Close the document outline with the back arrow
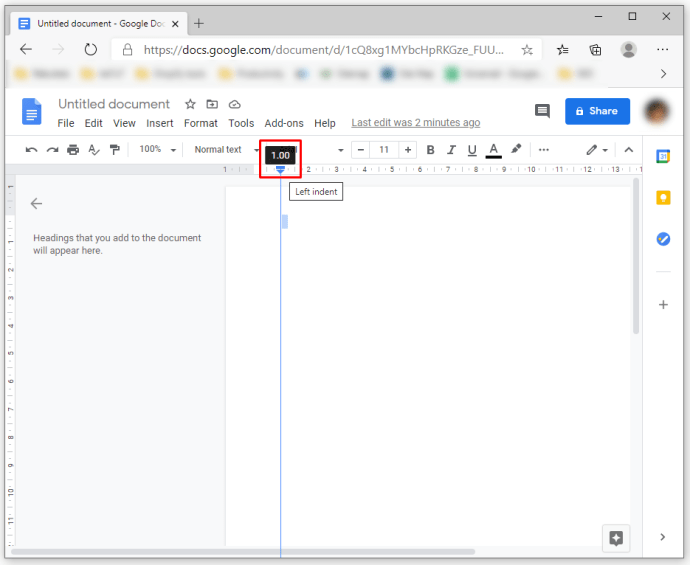The height and width of the screenshot is (565, 690). click(x=37, y=203)
